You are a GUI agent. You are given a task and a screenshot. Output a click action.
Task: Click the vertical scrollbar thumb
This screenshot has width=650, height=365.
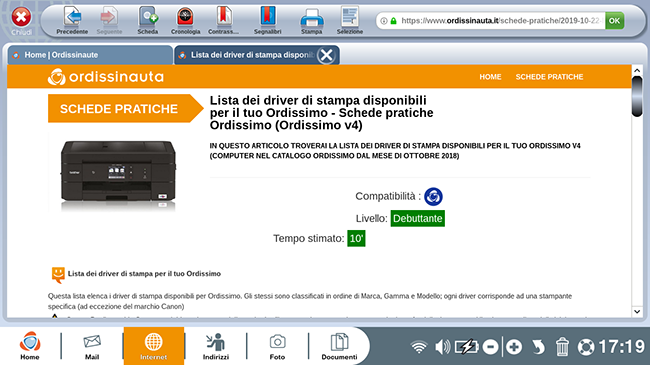point(637,97)
